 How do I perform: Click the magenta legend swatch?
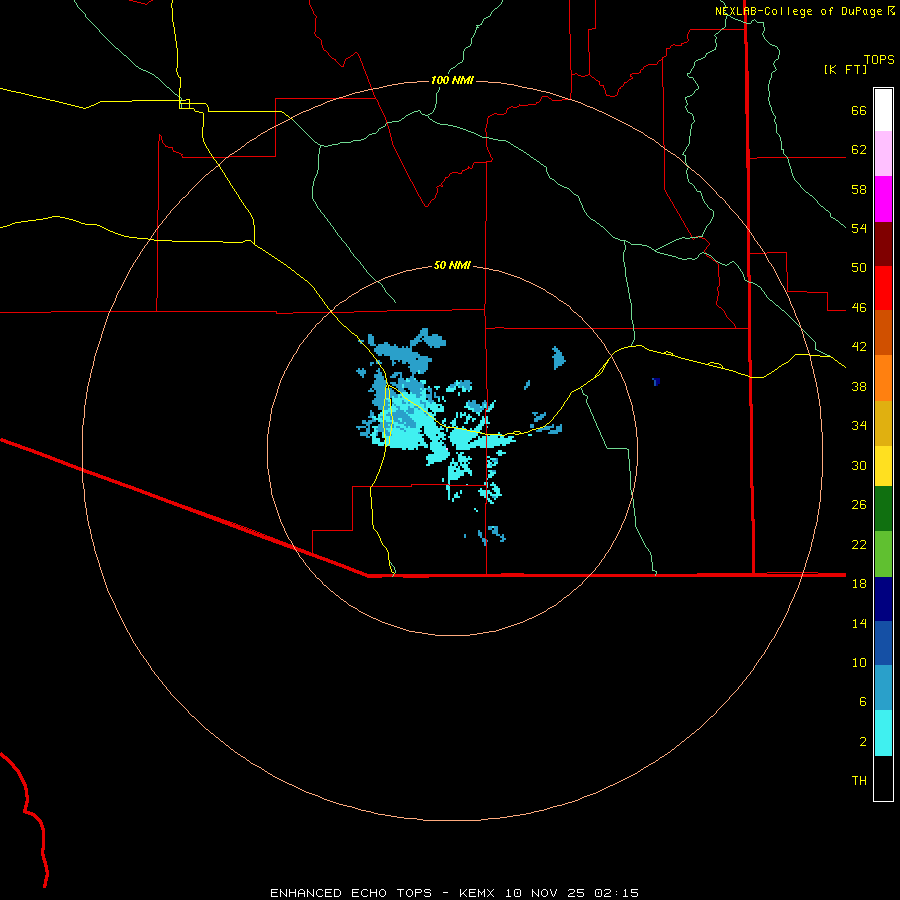coord(883,199)
